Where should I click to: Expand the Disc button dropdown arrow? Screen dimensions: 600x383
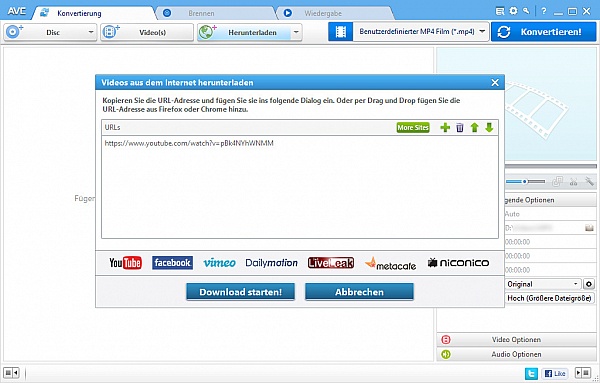click(x=91, y=32)
